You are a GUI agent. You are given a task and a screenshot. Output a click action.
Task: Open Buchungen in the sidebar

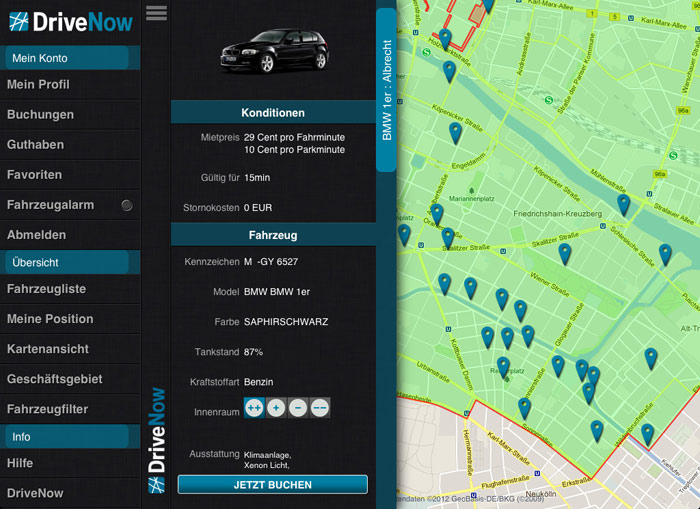[70, 115]
